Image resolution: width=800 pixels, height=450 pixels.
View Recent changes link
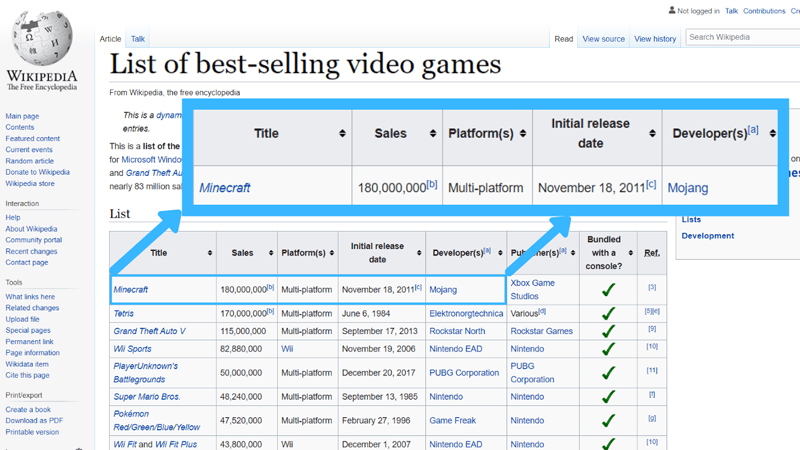click(x=31, y=252)
